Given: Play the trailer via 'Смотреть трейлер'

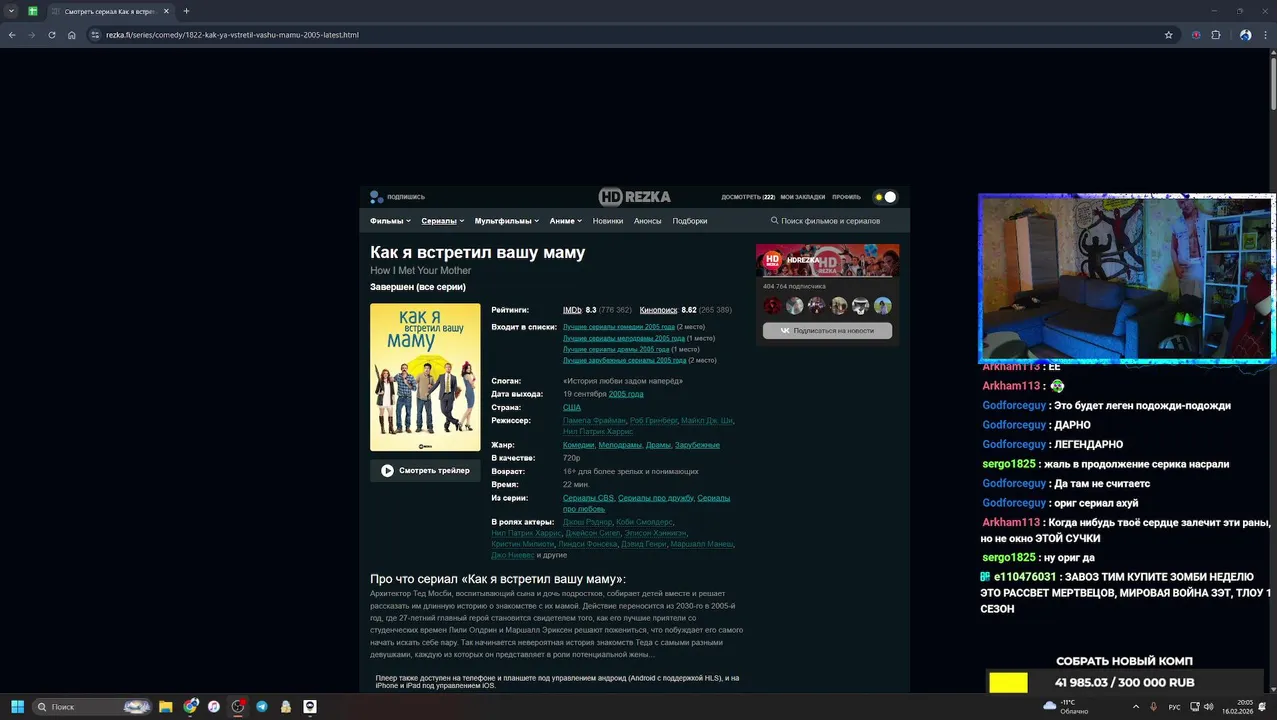Looking at the screenshot, I should pos(425,471).
